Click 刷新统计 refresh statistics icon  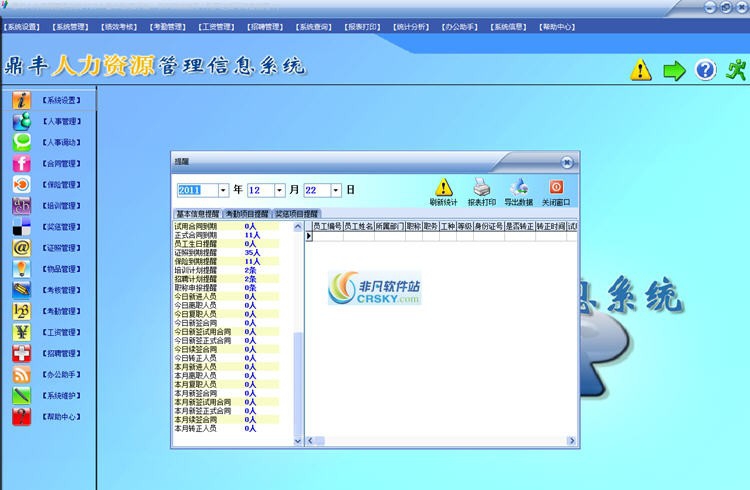(443, 192)
